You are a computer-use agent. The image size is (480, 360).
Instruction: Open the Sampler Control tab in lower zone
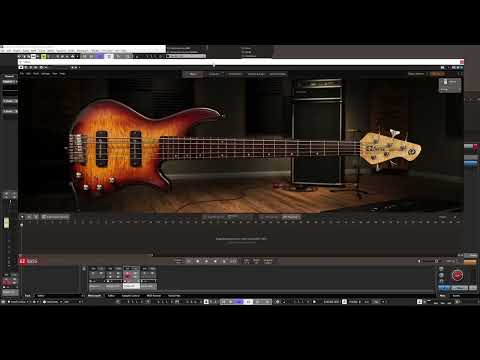click(x=130, y=296)
